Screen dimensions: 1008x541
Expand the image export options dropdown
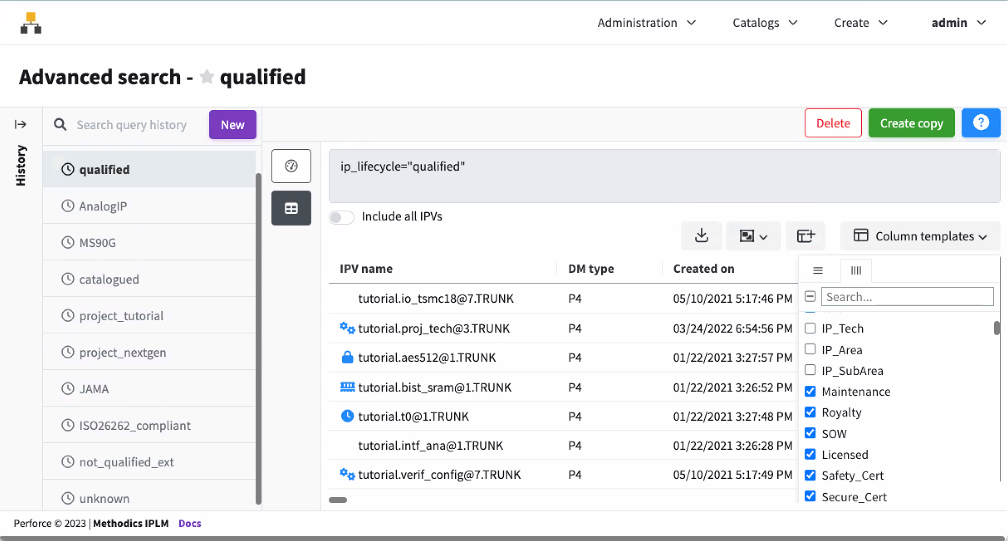753,236
